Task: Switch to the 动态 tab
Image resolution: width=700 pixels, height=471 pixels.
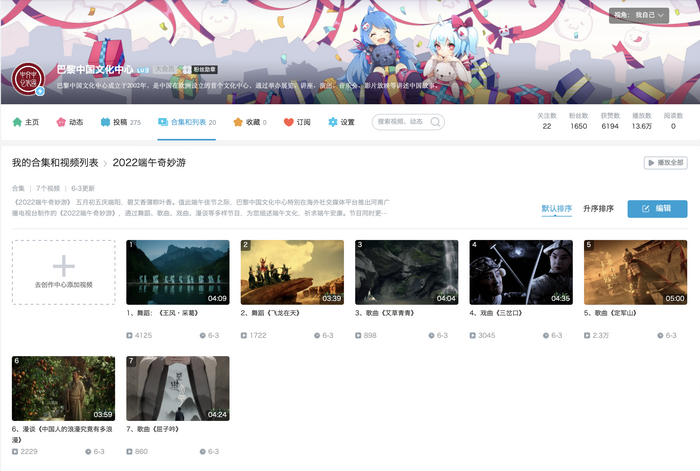Action: pyautogui.click(x=70, y=122)
